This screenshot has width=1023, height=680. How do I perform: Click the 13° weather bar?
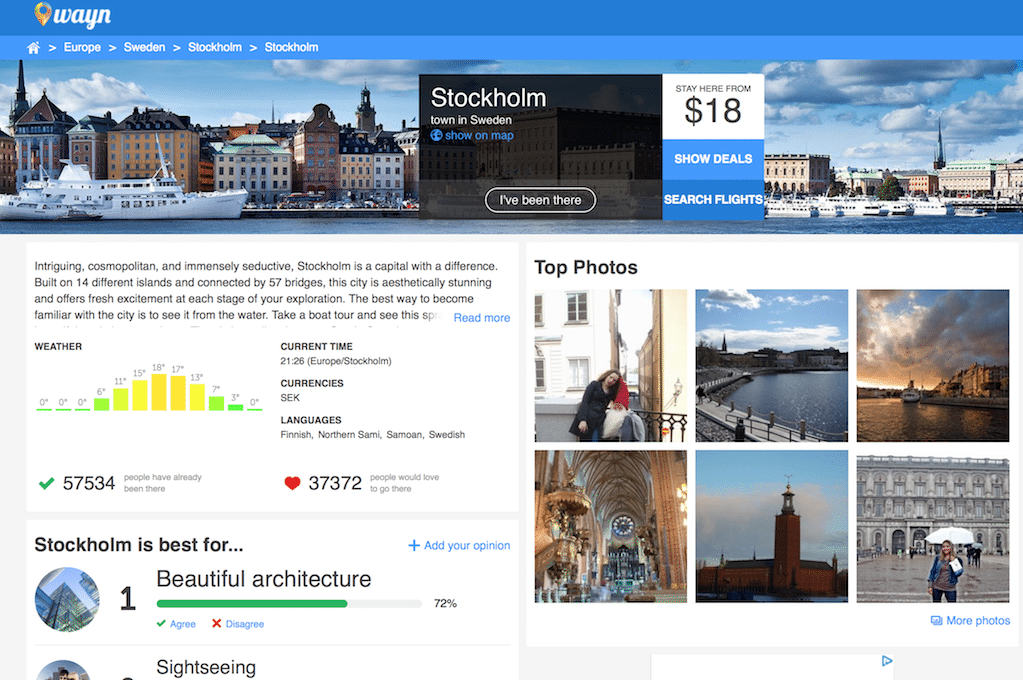[x=197, y=397]
